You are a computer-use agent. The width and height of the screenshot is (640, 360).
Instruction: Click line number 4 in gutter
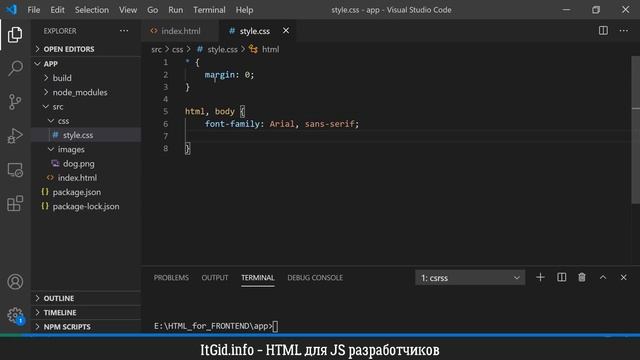click(x=165, y=99)
